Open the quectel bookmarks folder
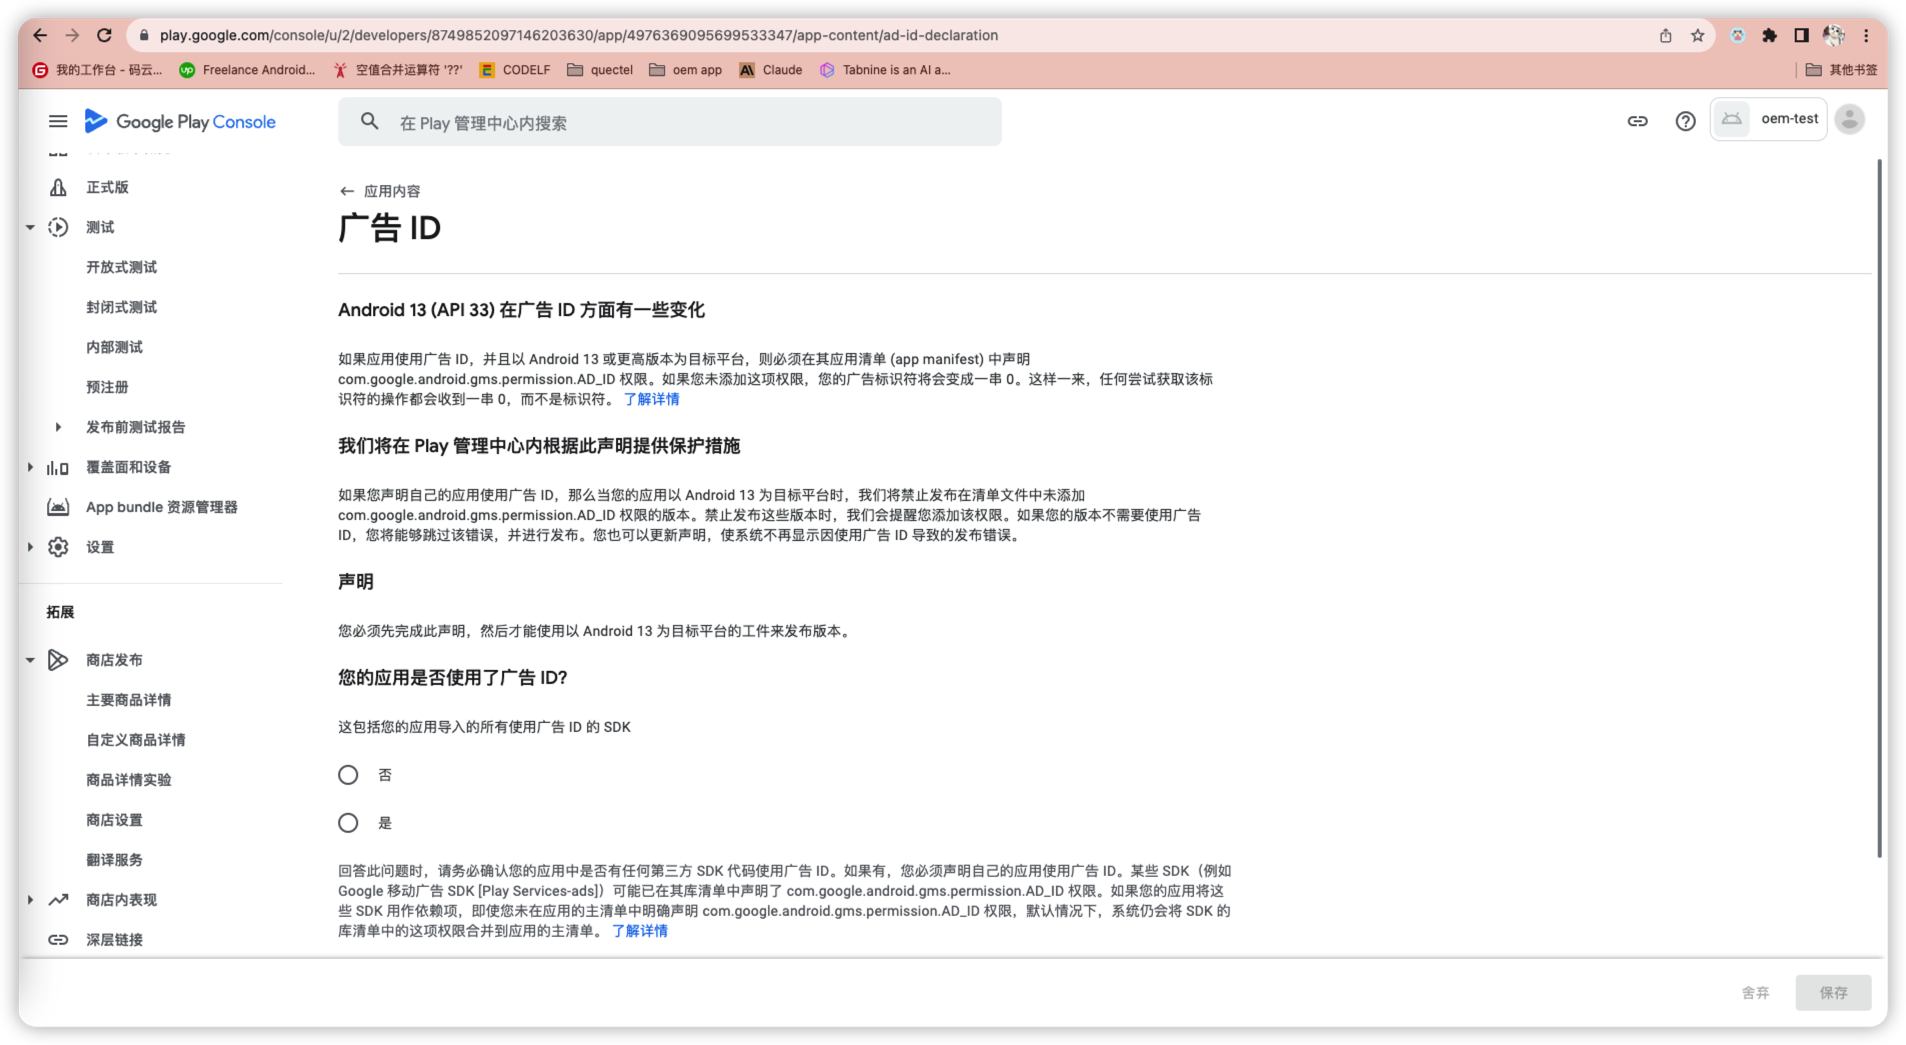 [x=600, y=70]
